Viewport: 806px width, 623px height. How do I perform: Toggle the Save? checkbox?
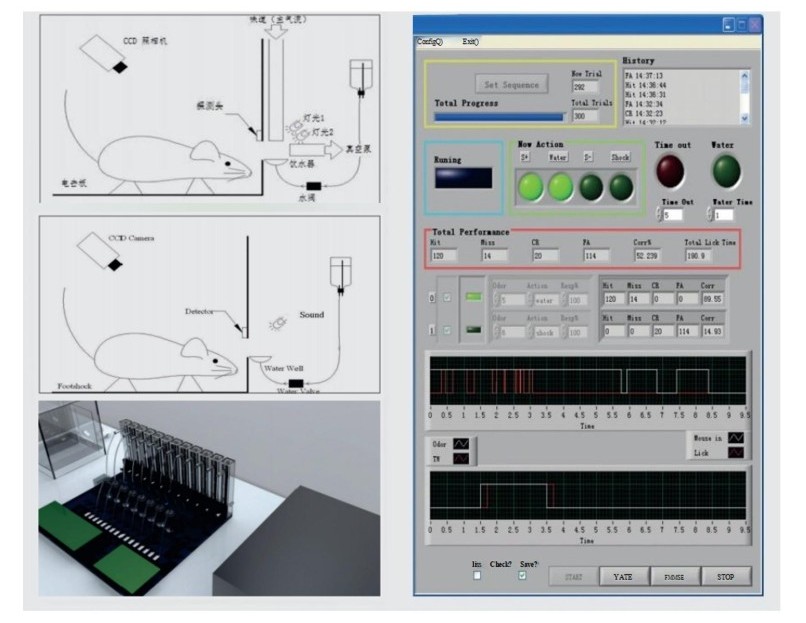pos(522,575)
